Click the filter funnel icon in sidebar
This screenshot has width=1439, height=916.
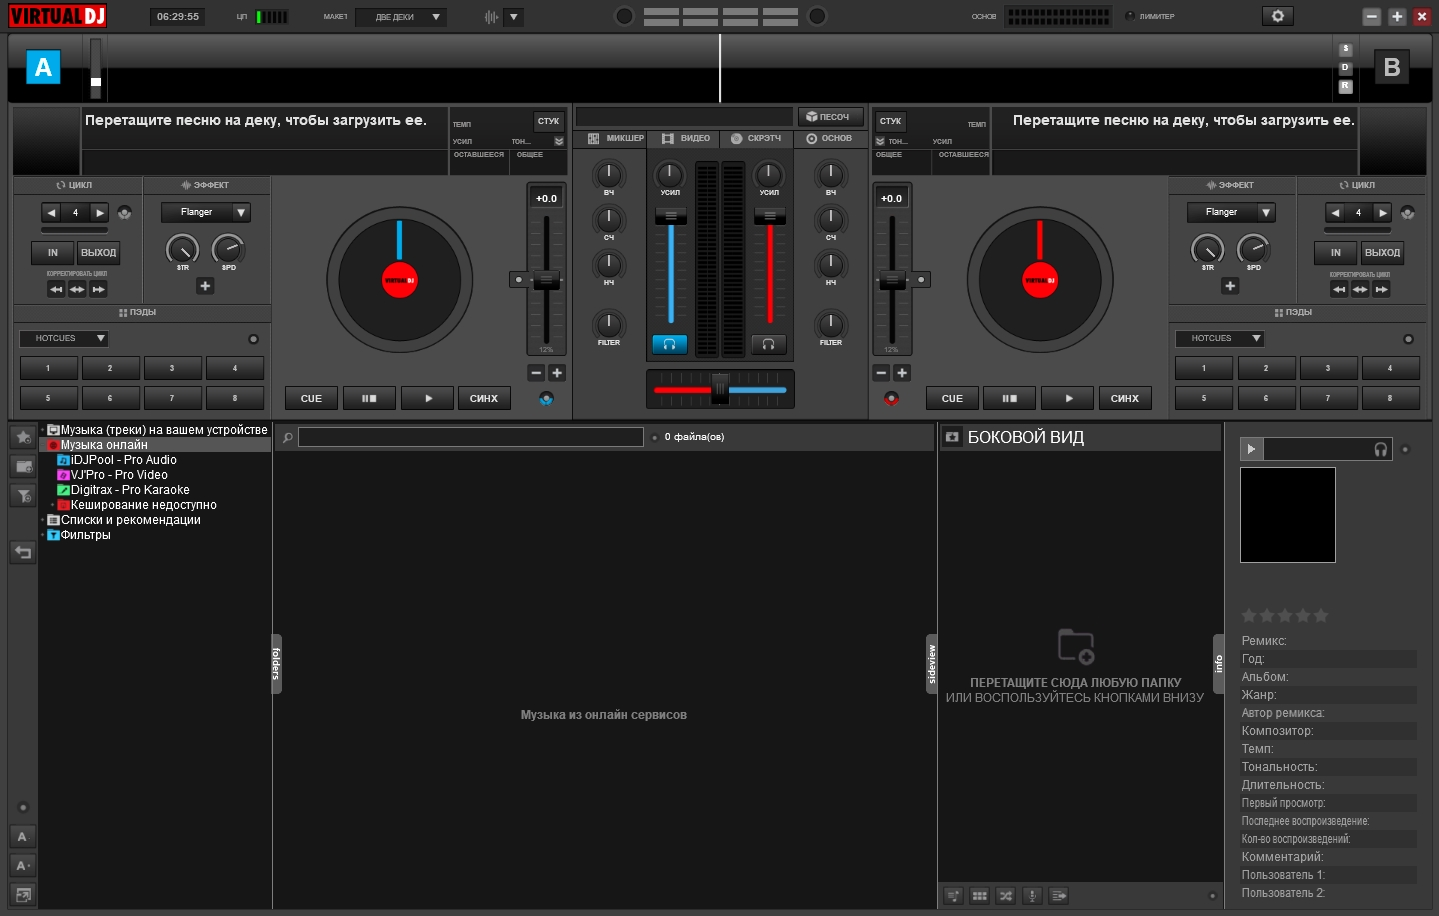pos(23,496)
